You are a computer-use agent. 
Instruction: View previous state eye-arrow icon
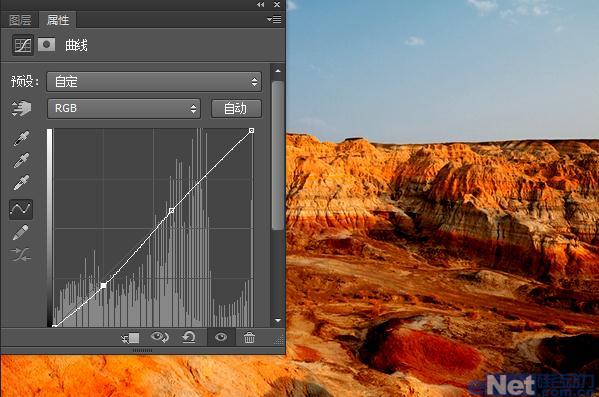[160, 337]
